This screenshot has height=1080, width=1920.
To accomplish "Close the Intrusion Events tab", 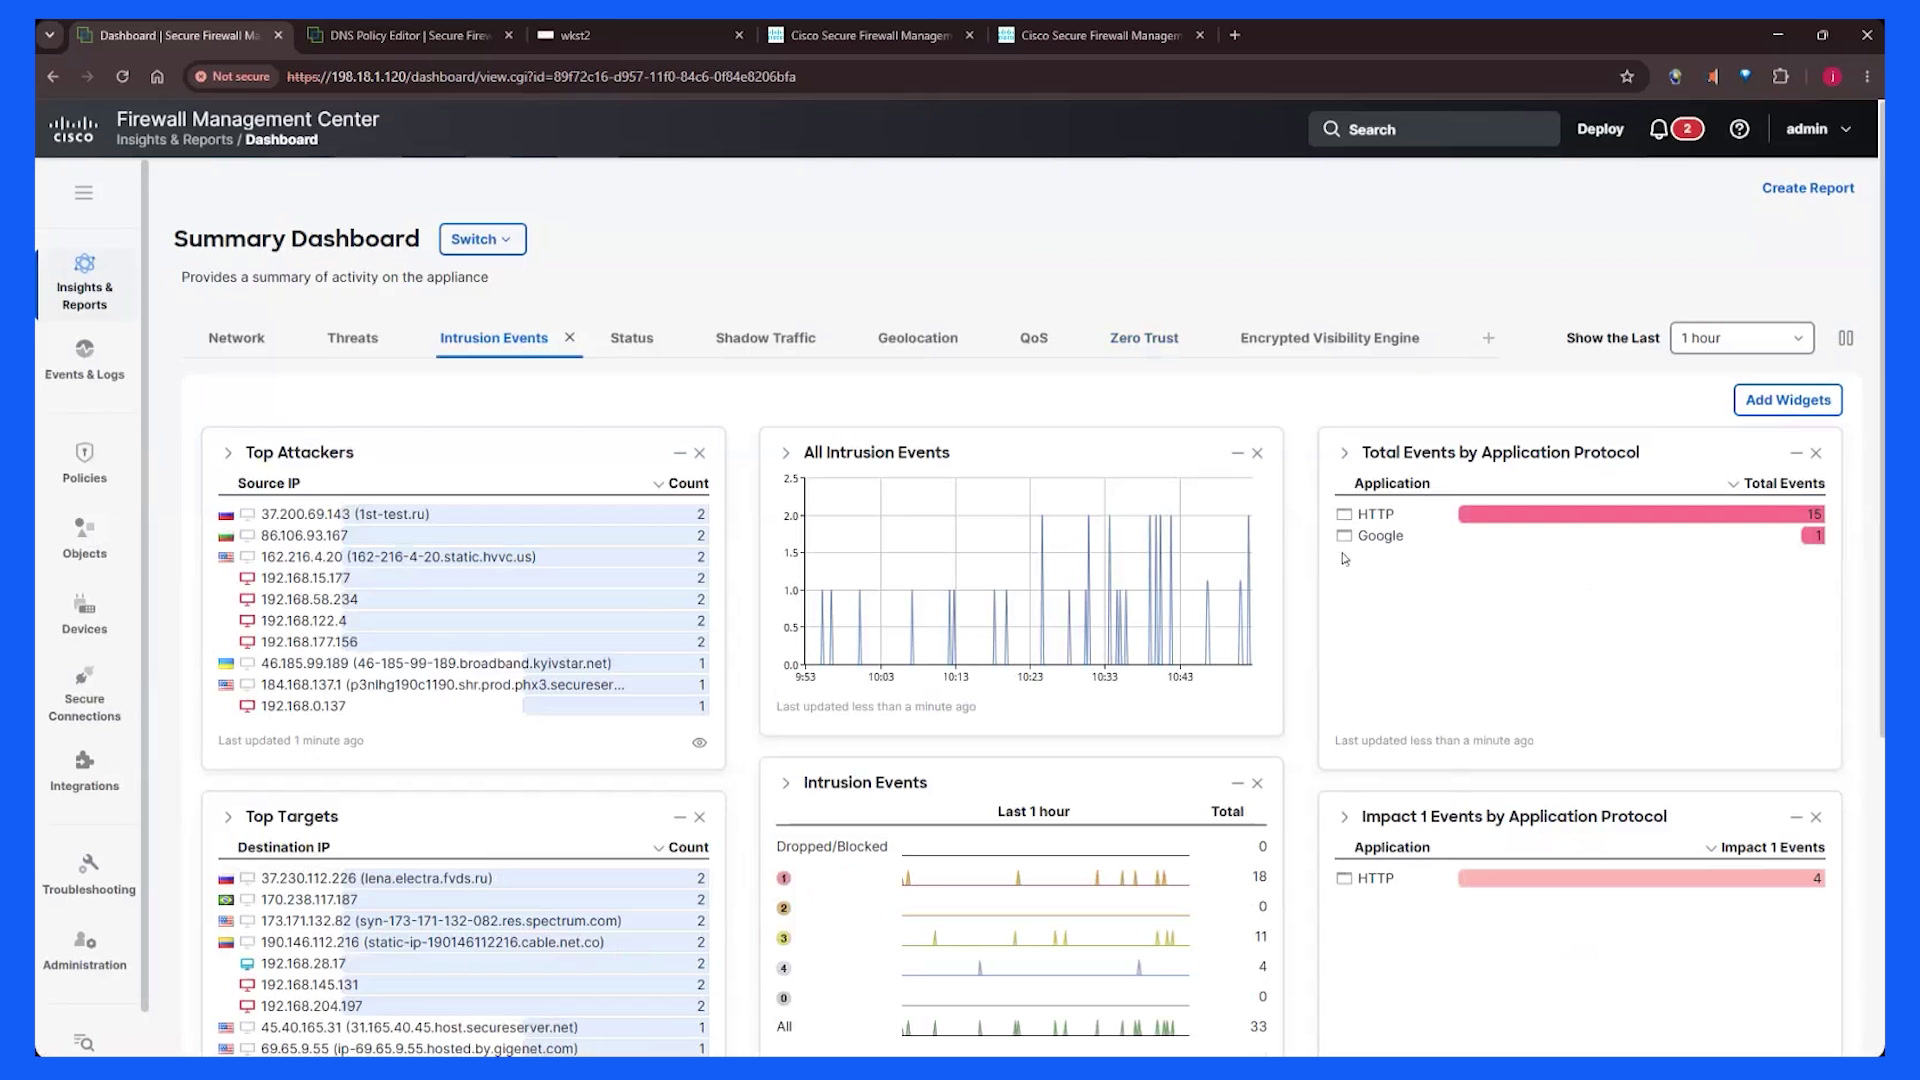I will [569, 337].
